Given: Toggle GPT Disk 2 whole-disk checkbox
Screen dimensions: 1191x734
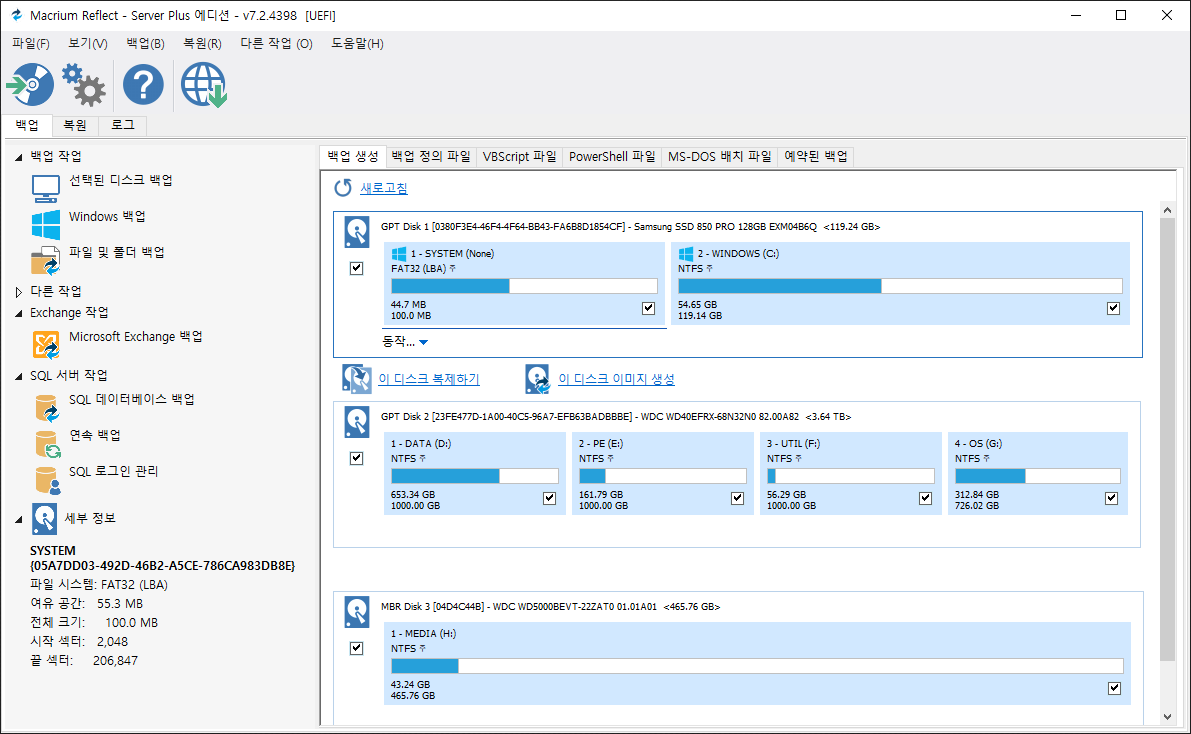Looking at the screenshot, I should pyautogui.click(x=356, y=458).
